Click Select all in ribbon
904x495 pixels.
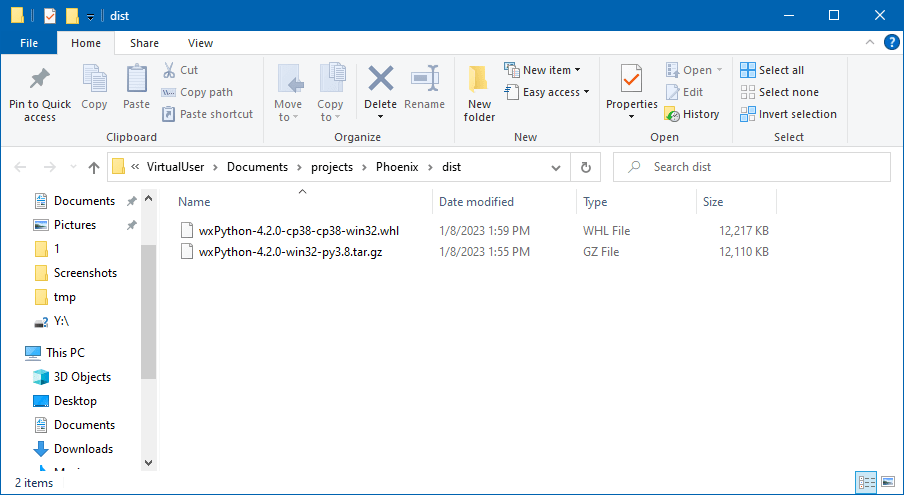[772, 70]
